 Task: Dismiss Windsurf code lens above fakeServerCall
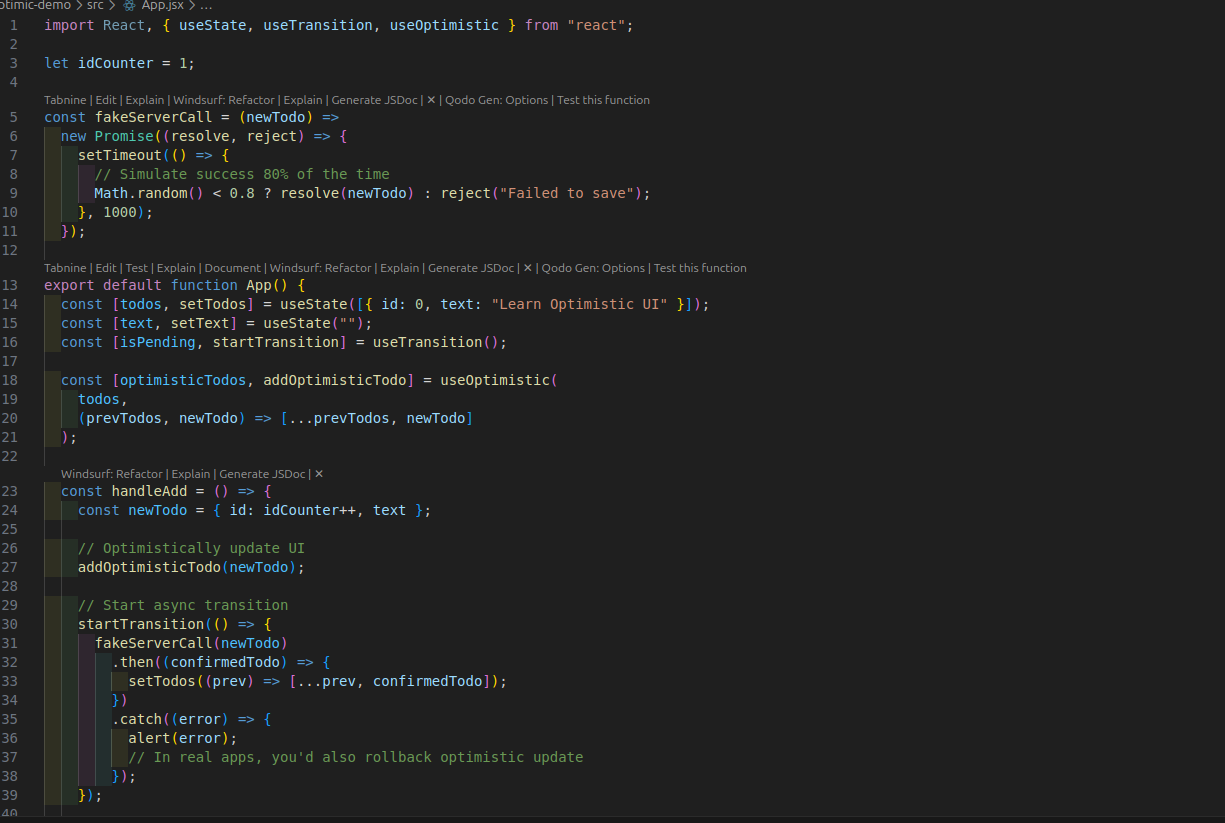(x=431, y=100)
